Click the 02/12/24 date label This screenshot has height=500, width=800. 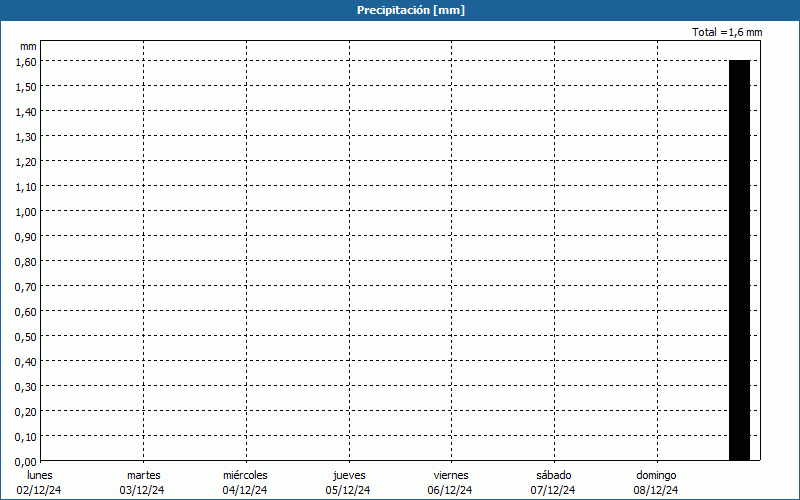pos(39,490)
